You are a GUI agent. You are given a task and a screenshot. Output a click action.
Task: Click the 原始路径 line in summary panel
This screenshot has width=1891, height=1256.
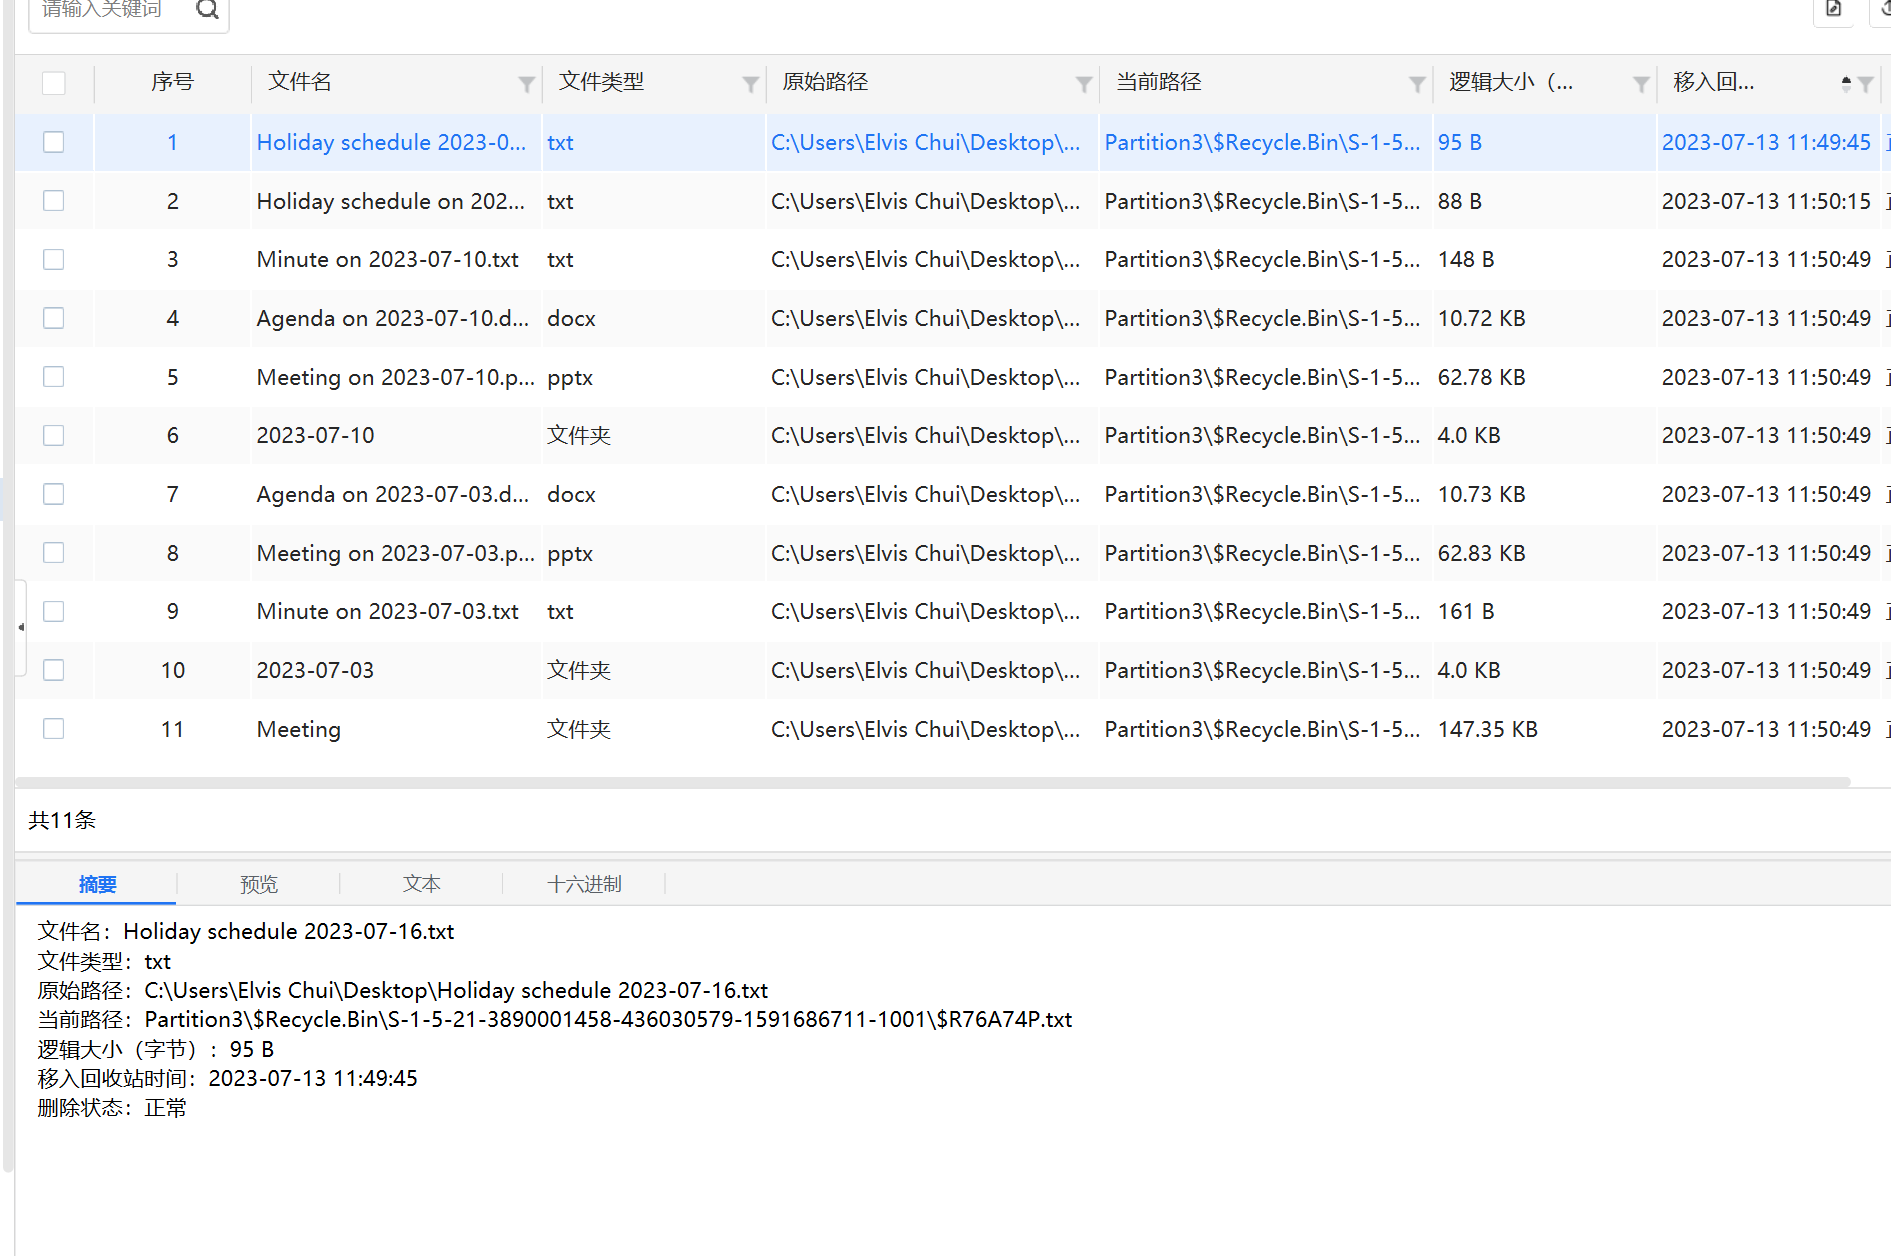coord(403,990)
